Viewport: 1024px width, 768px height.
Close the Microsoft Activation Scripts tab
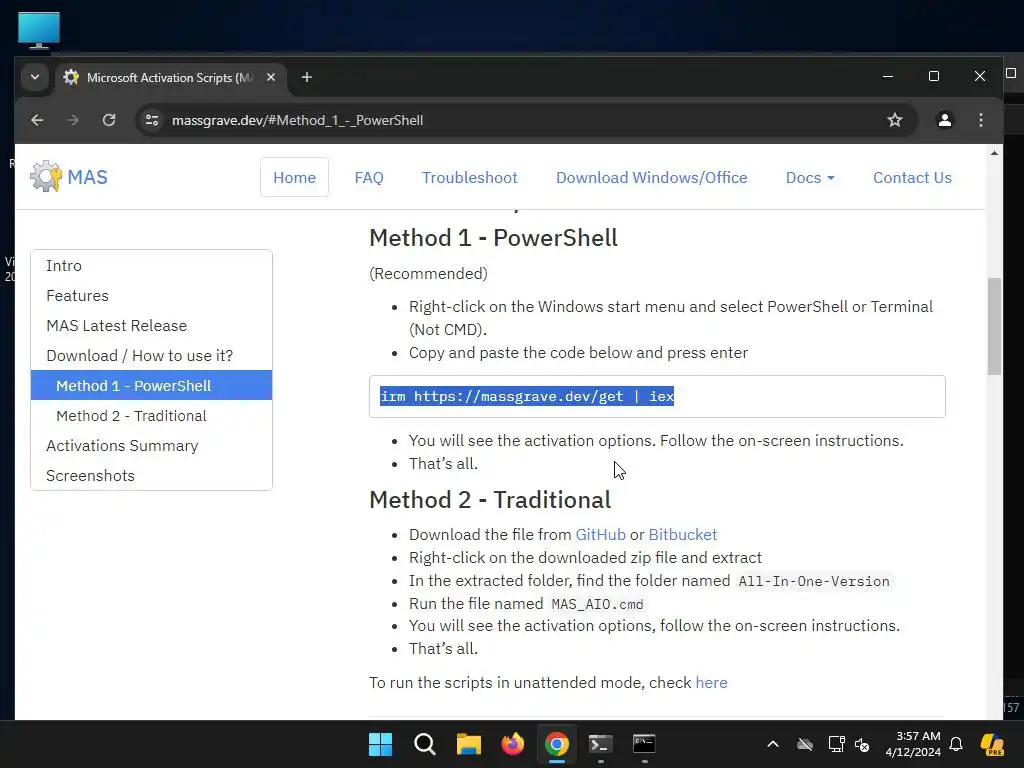tap(271, 77)
